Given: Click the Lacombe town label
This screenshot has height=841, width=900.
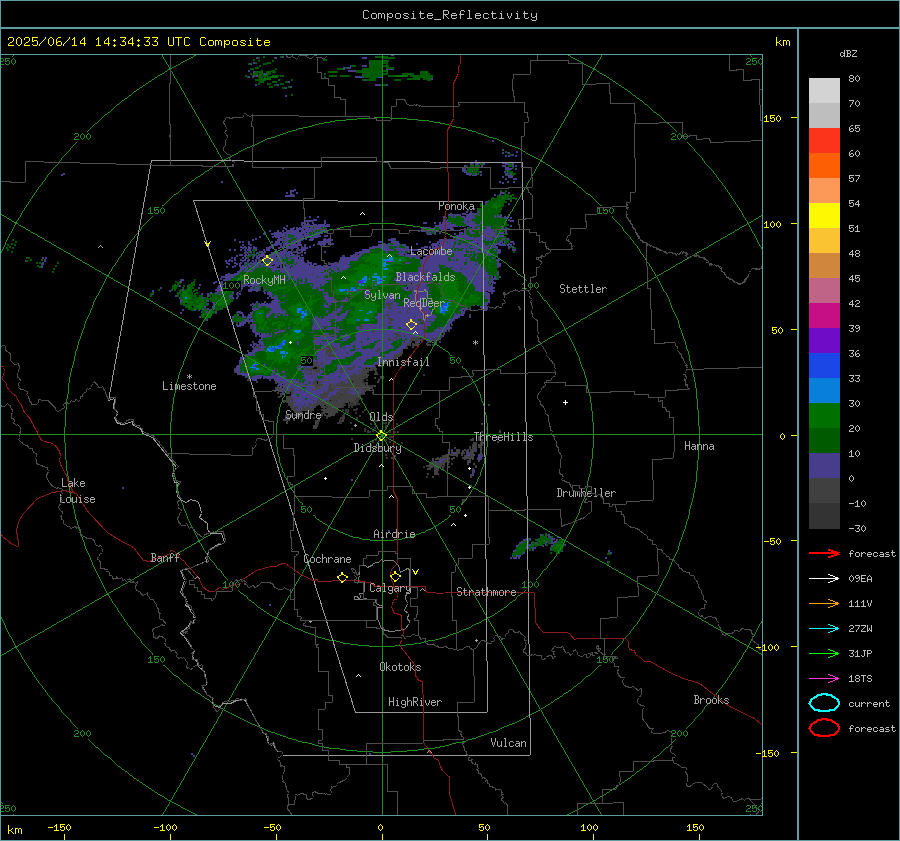Looking at the screenshot, I should pos(431,251).
